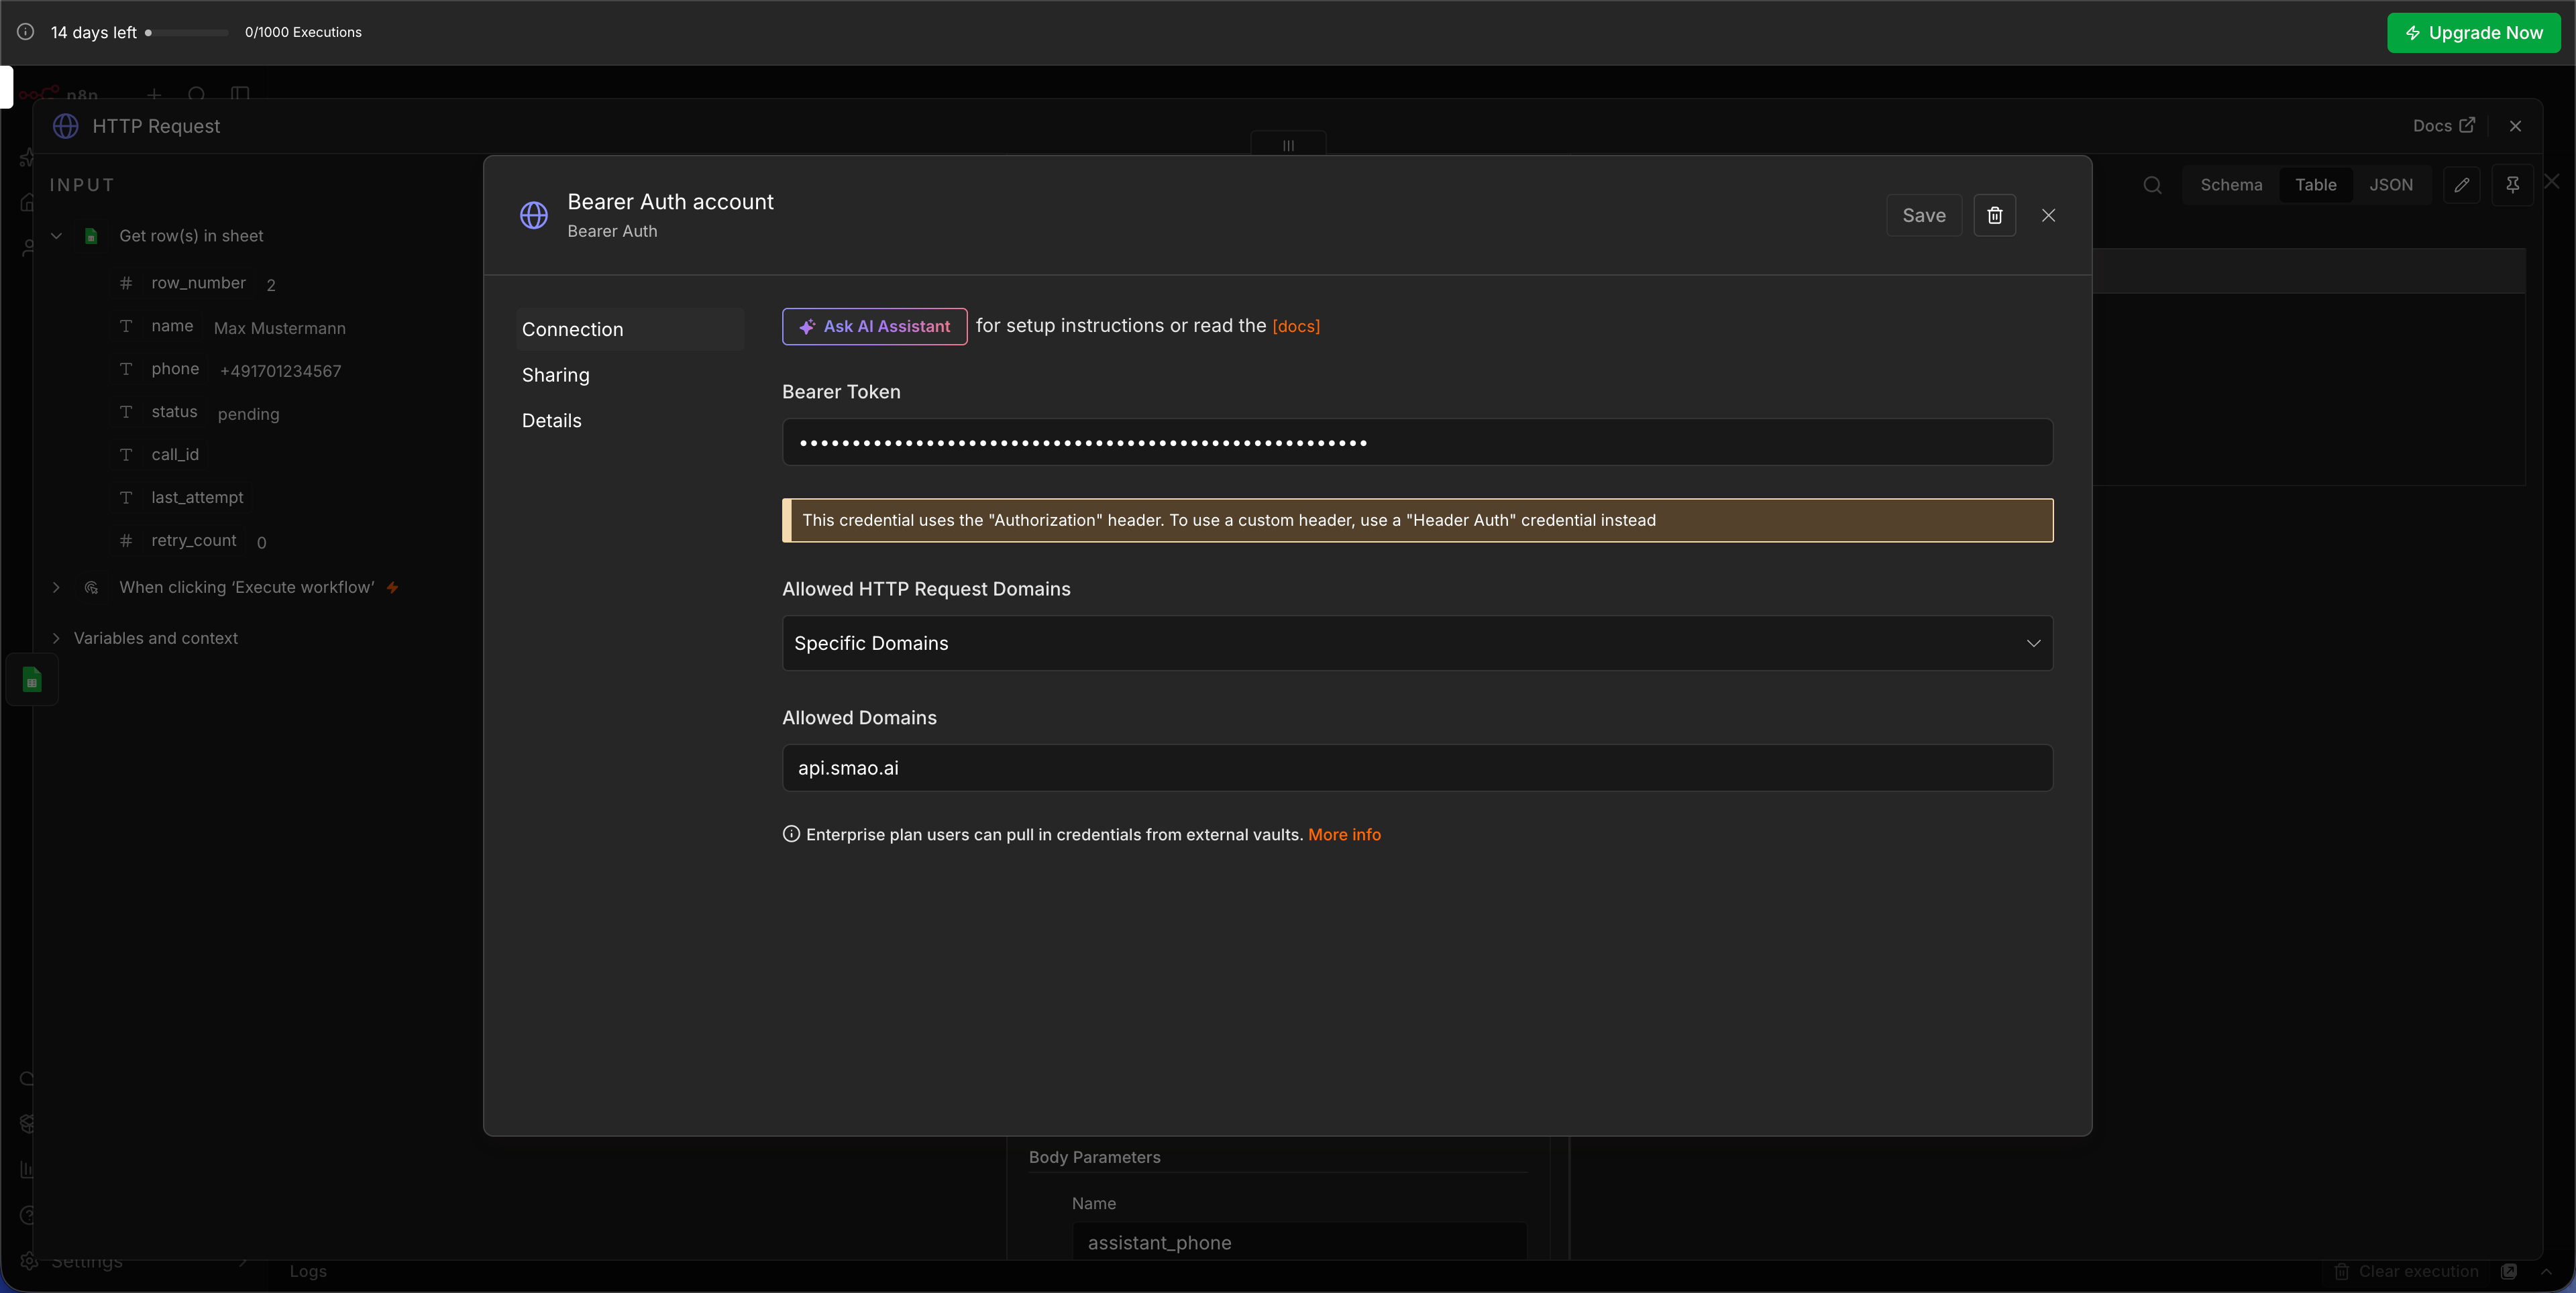
Task: Click Ask AI Assistant button
Action: (x=874, y=326)
